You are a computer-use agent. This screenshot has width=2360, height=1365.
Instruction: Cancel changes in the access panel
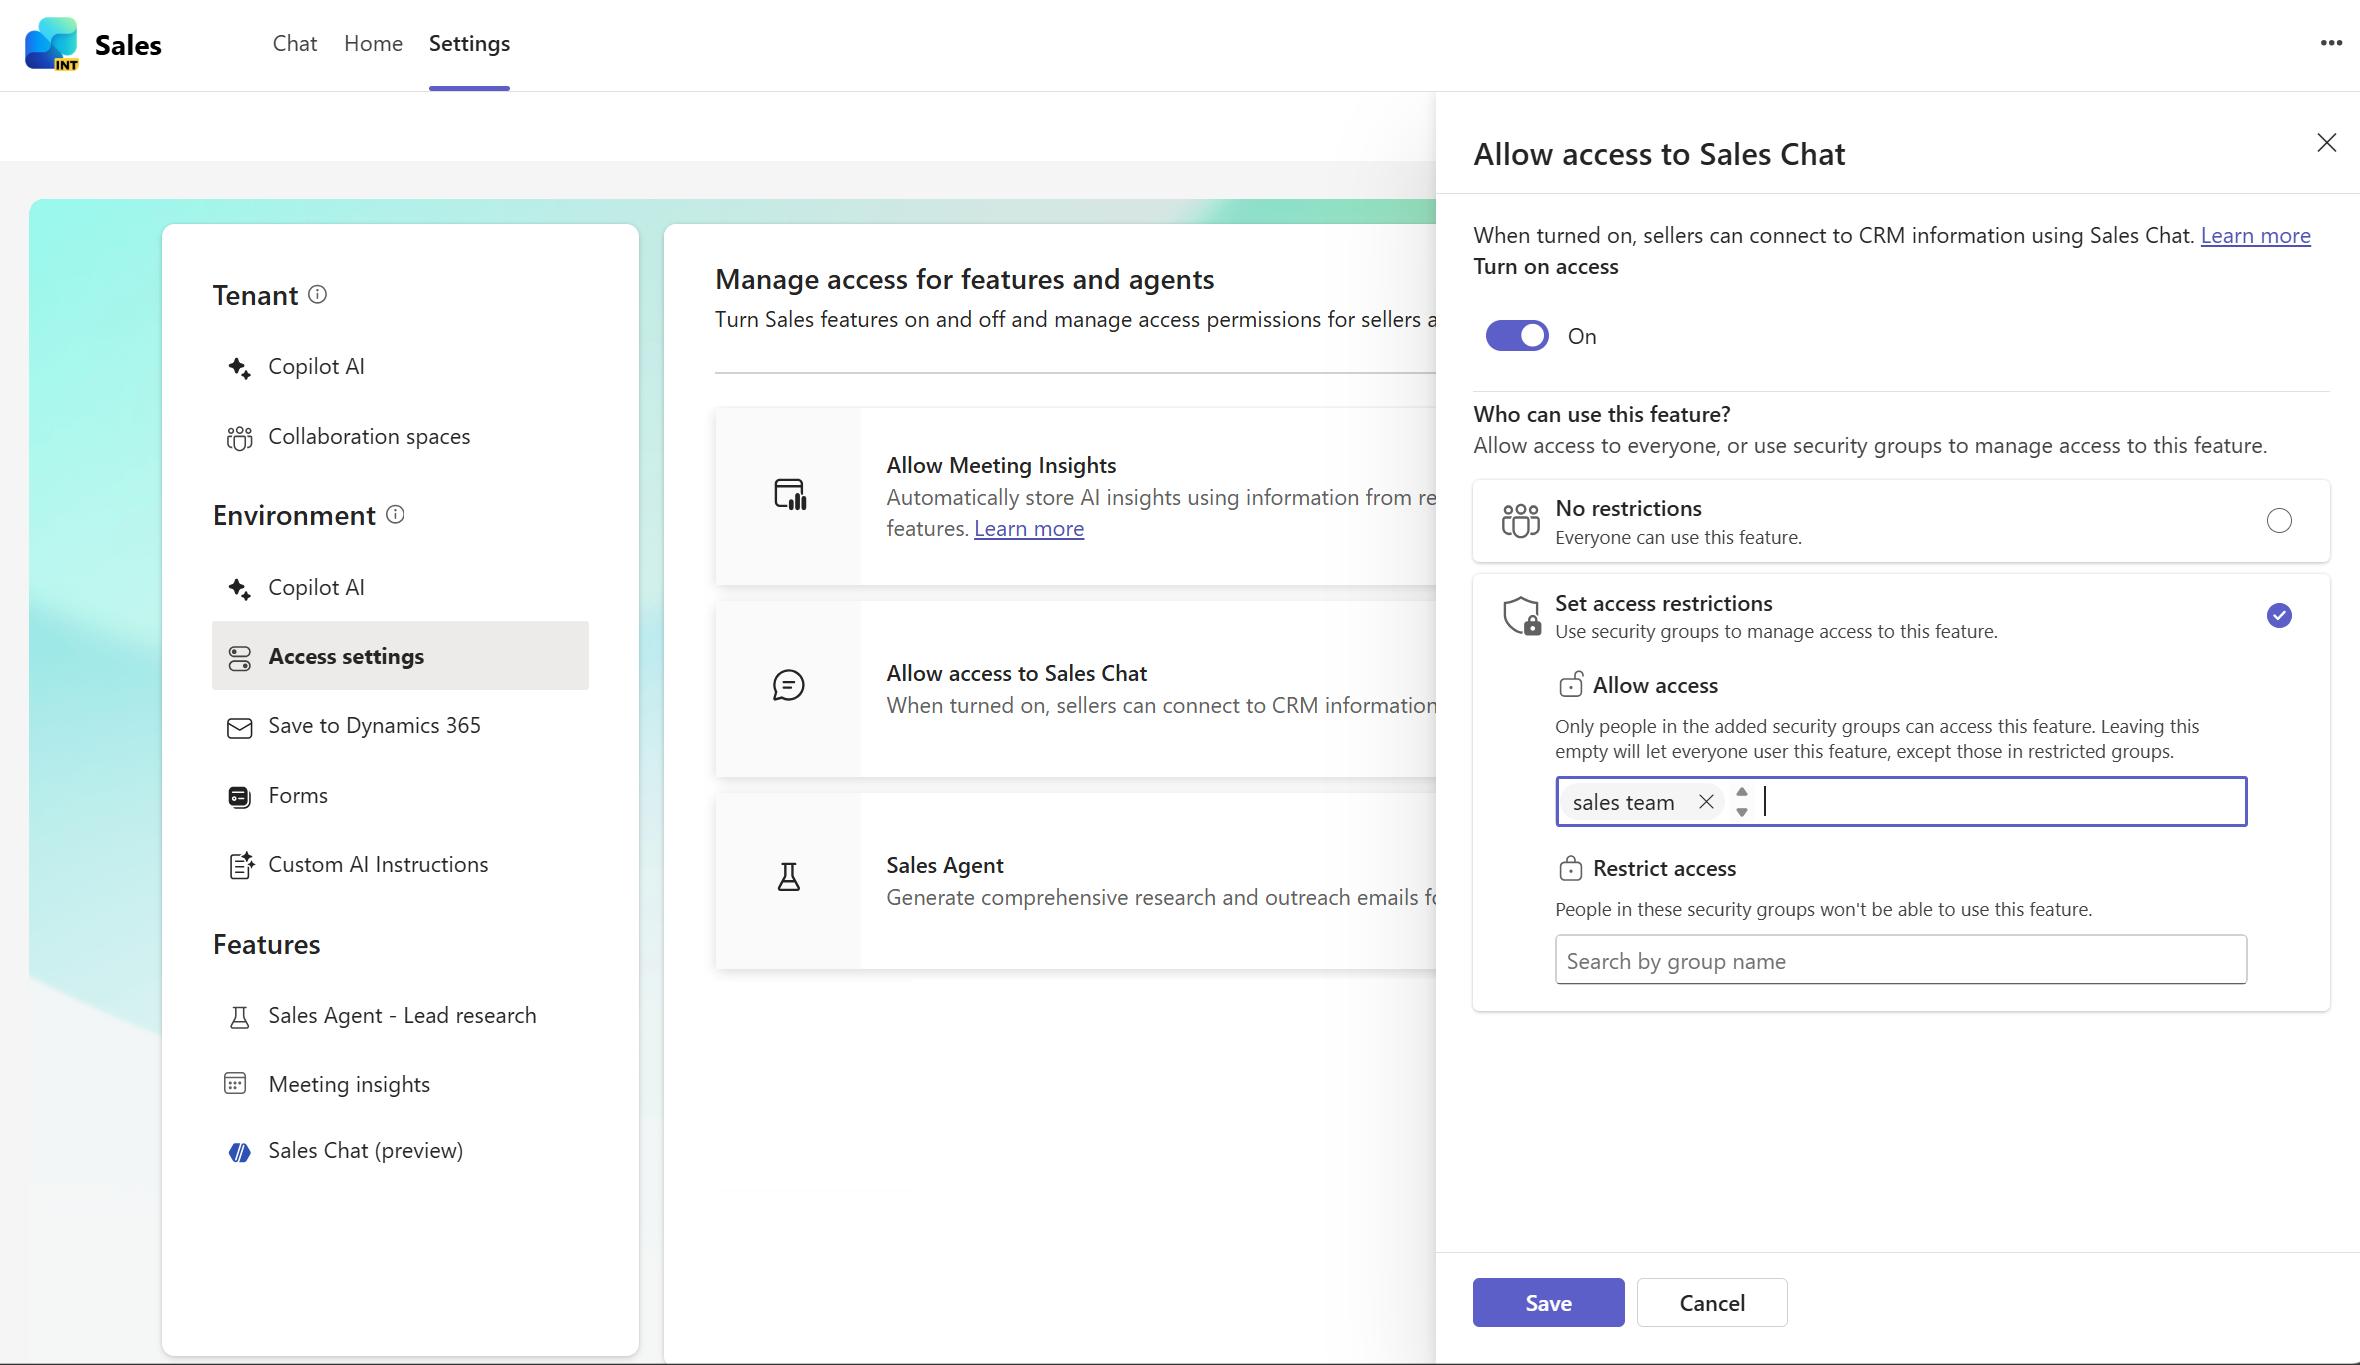click(1712, 1302)
